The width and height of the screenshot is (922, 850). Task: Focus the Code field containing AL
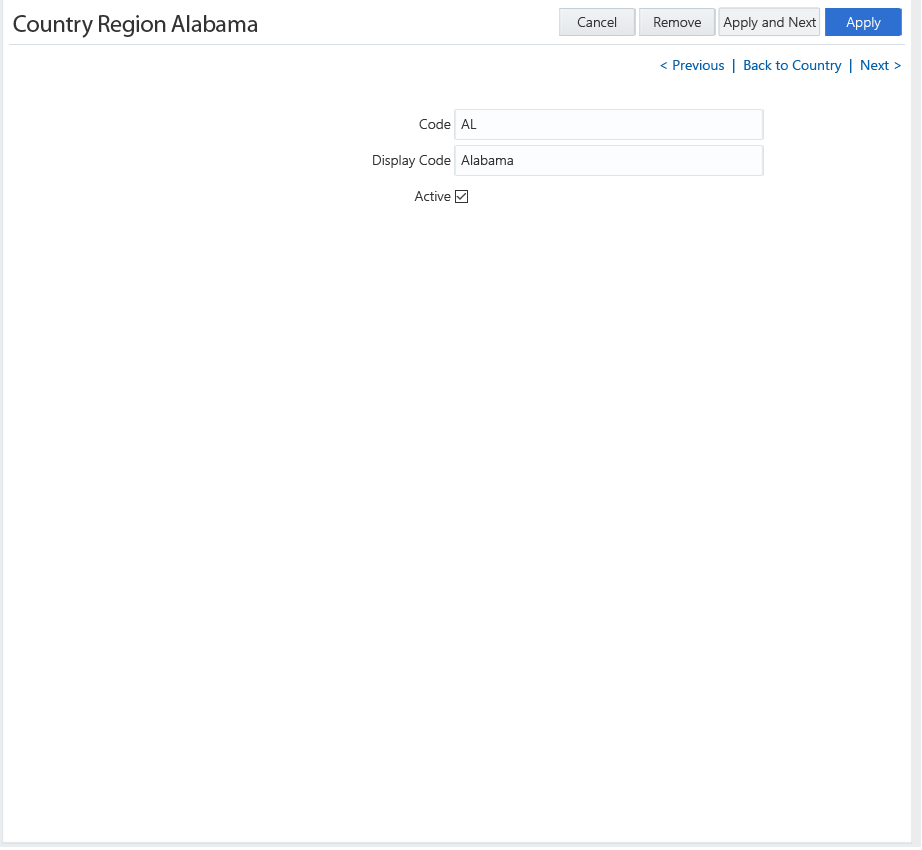click(609, 125)
